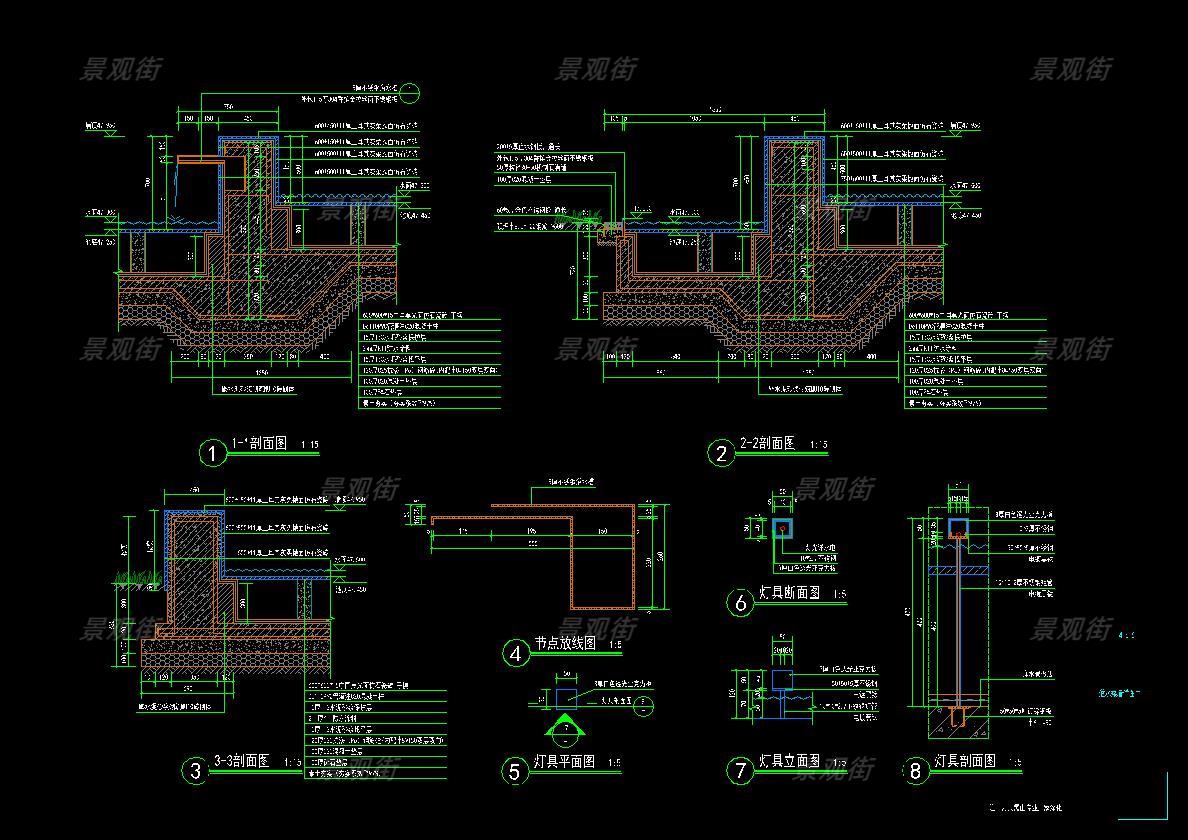Viewport: 1188px width, 840px height.
Task: Click the green triangle in 灯具平面图
Action: click(566, 725)
